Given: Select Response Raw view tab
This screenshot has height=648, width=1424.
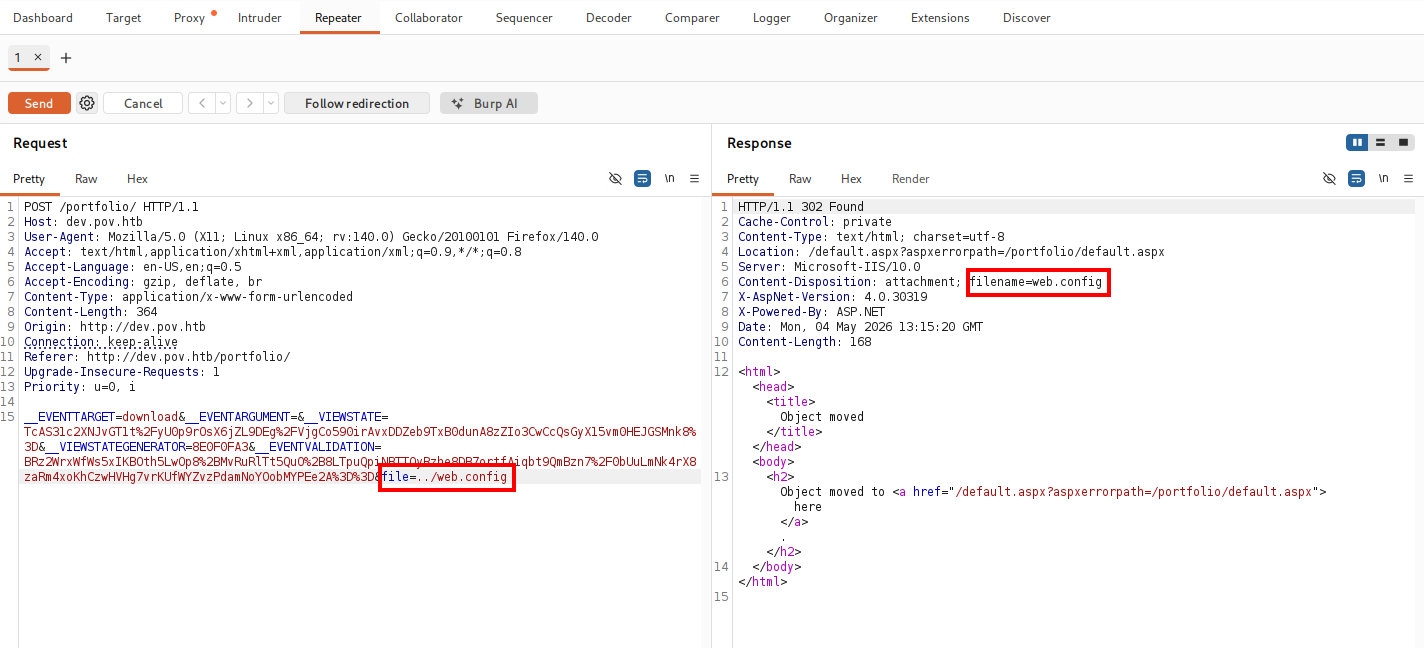Looking at the screenshot, I should (x=800, y=179).
